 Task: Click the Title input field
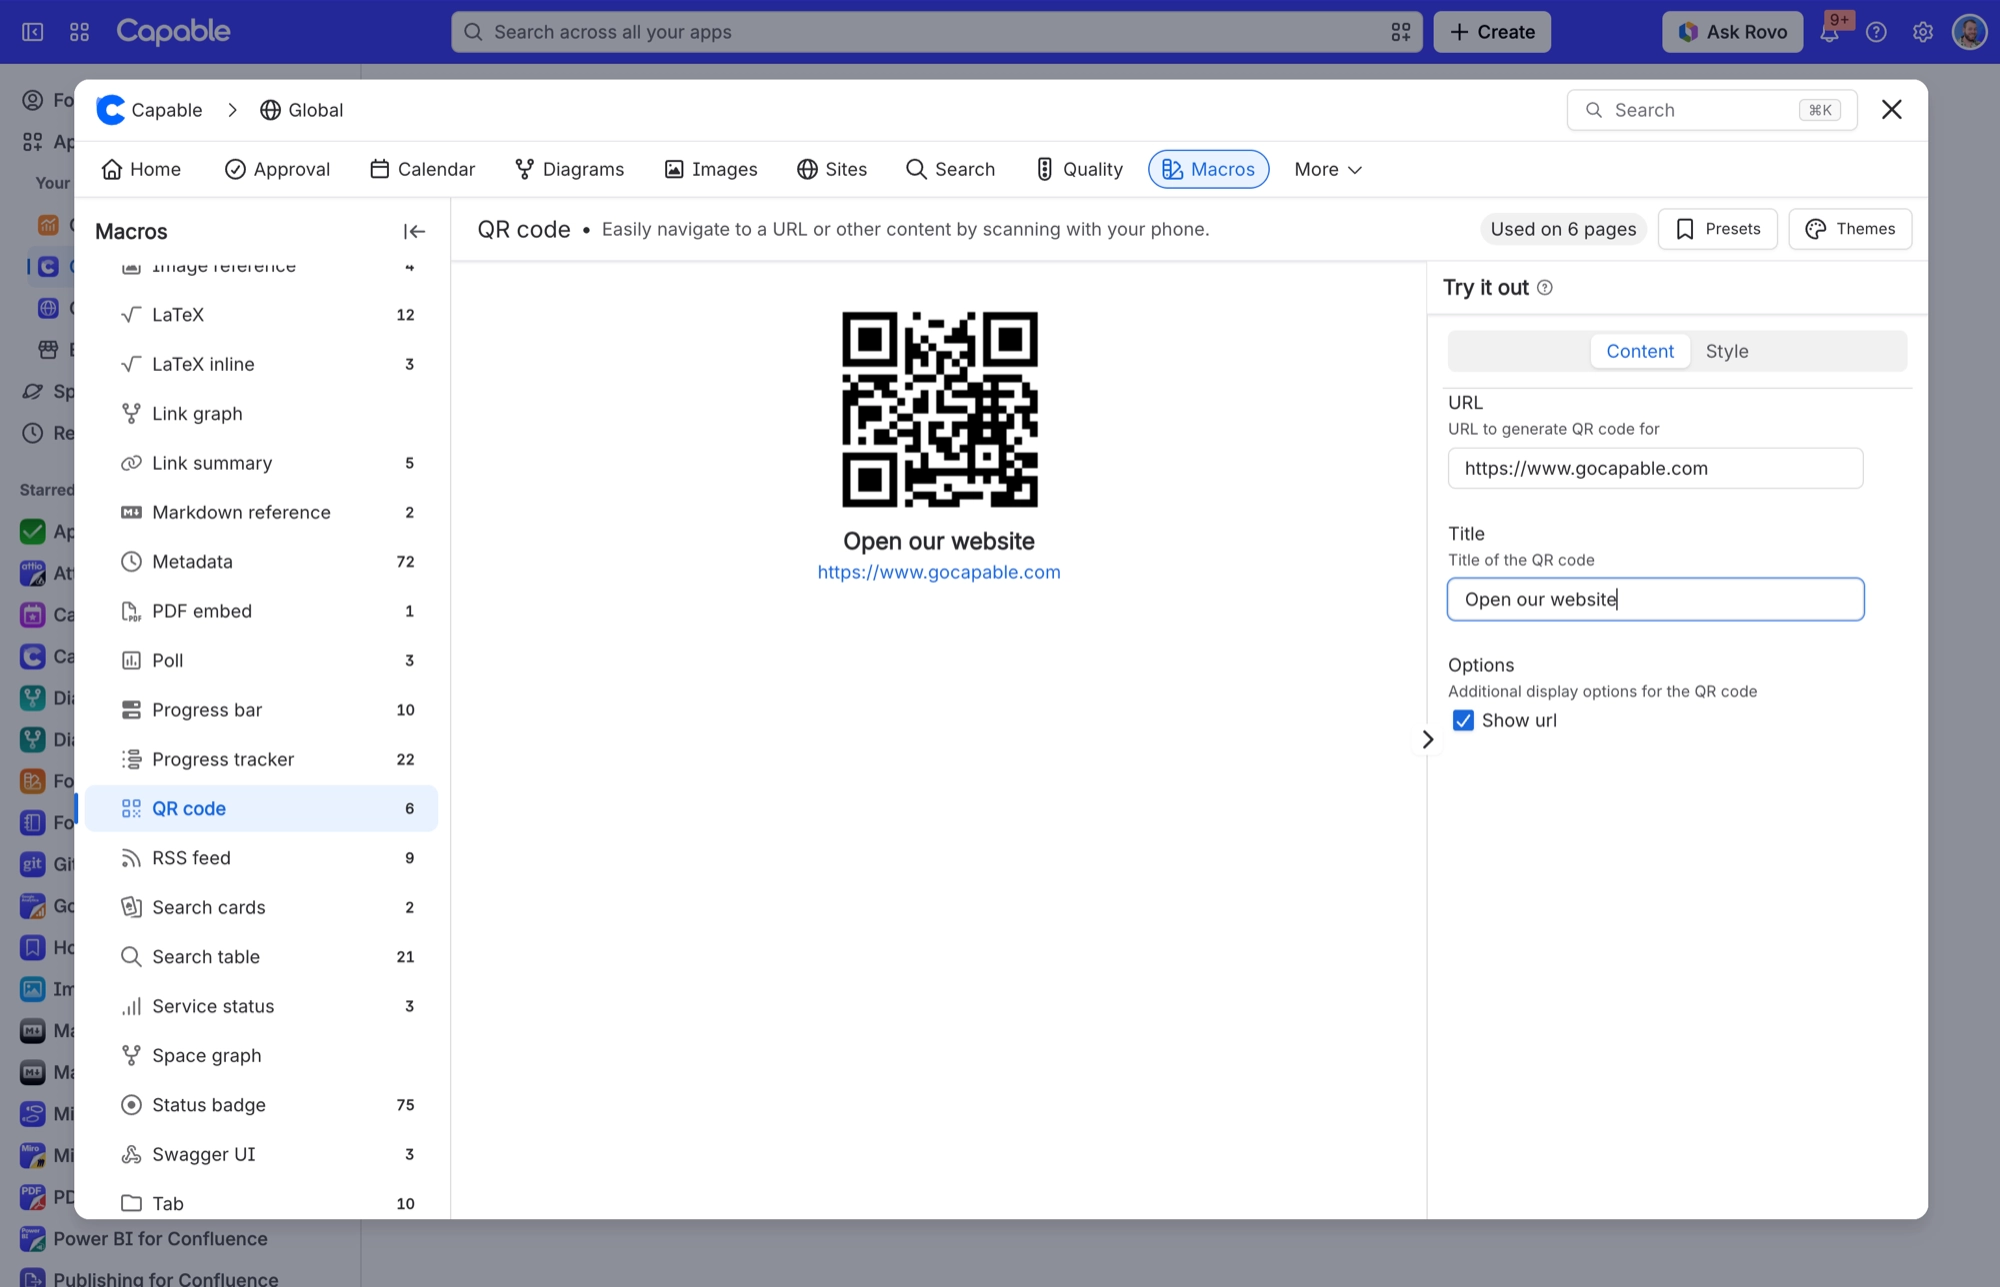1655,600
